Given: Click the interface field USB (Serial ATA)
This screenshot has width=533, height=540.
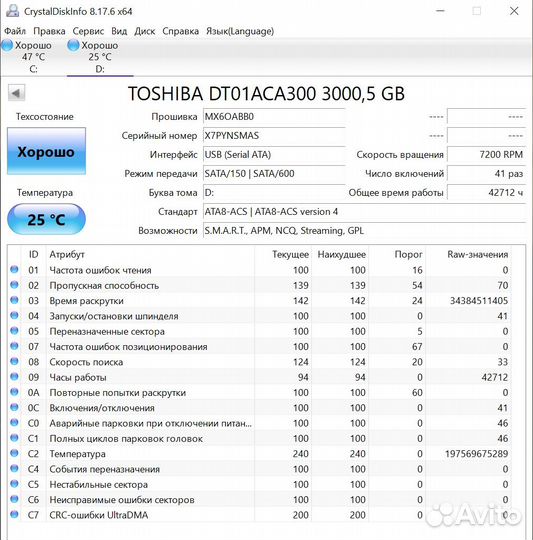Looking at the screenshot, I should tap(274, 155).
